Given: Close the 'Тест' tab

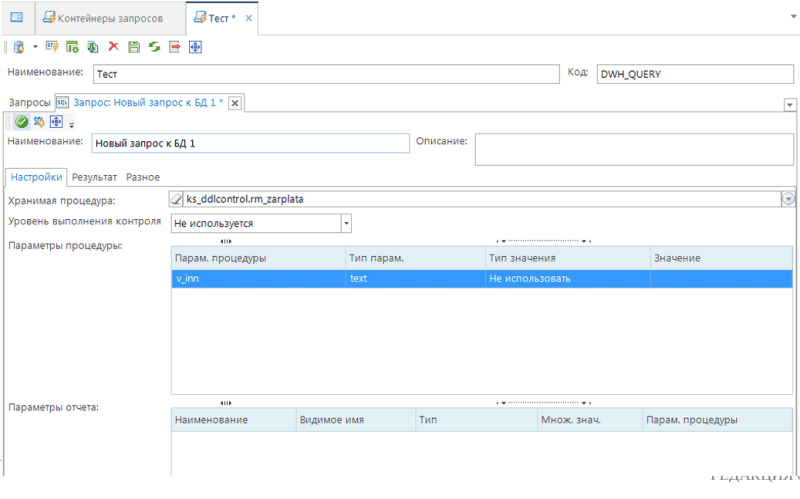Looking at the screenshot, I should [249, 18].
